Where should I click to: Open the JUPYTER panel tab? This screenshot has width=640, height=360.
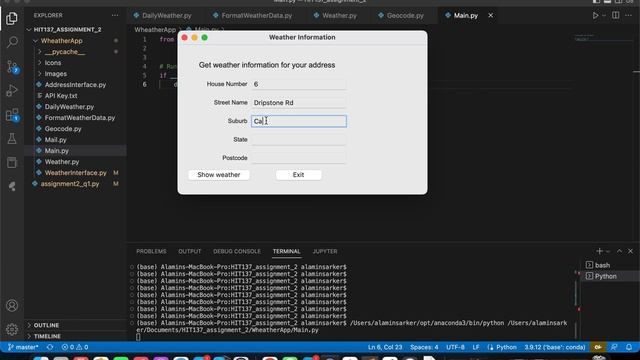pos(325,251)
